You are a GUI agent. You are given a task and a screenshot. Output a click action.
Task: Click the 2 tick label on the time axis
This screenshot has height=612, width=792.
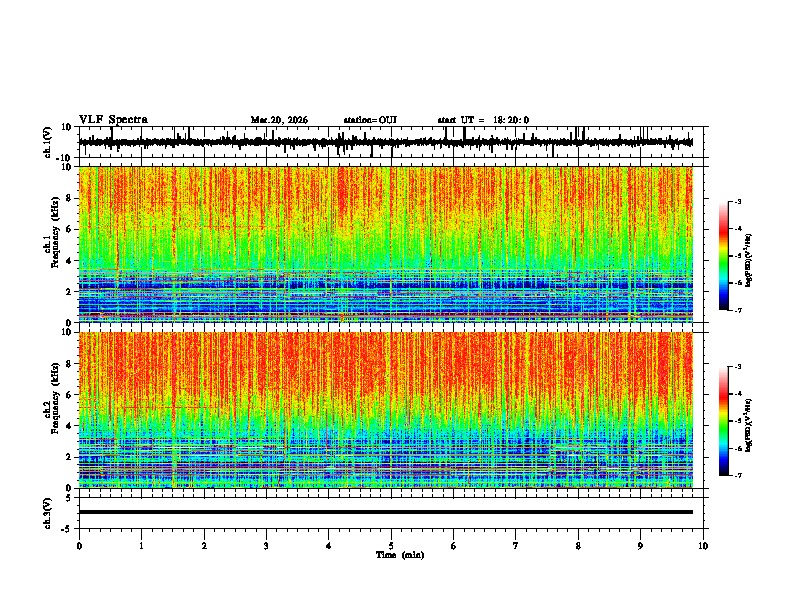pos(204,546)
